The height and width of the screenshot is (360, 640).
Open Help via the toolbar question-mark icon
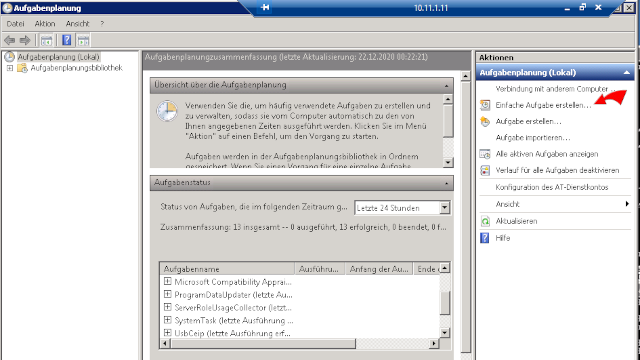67,40
